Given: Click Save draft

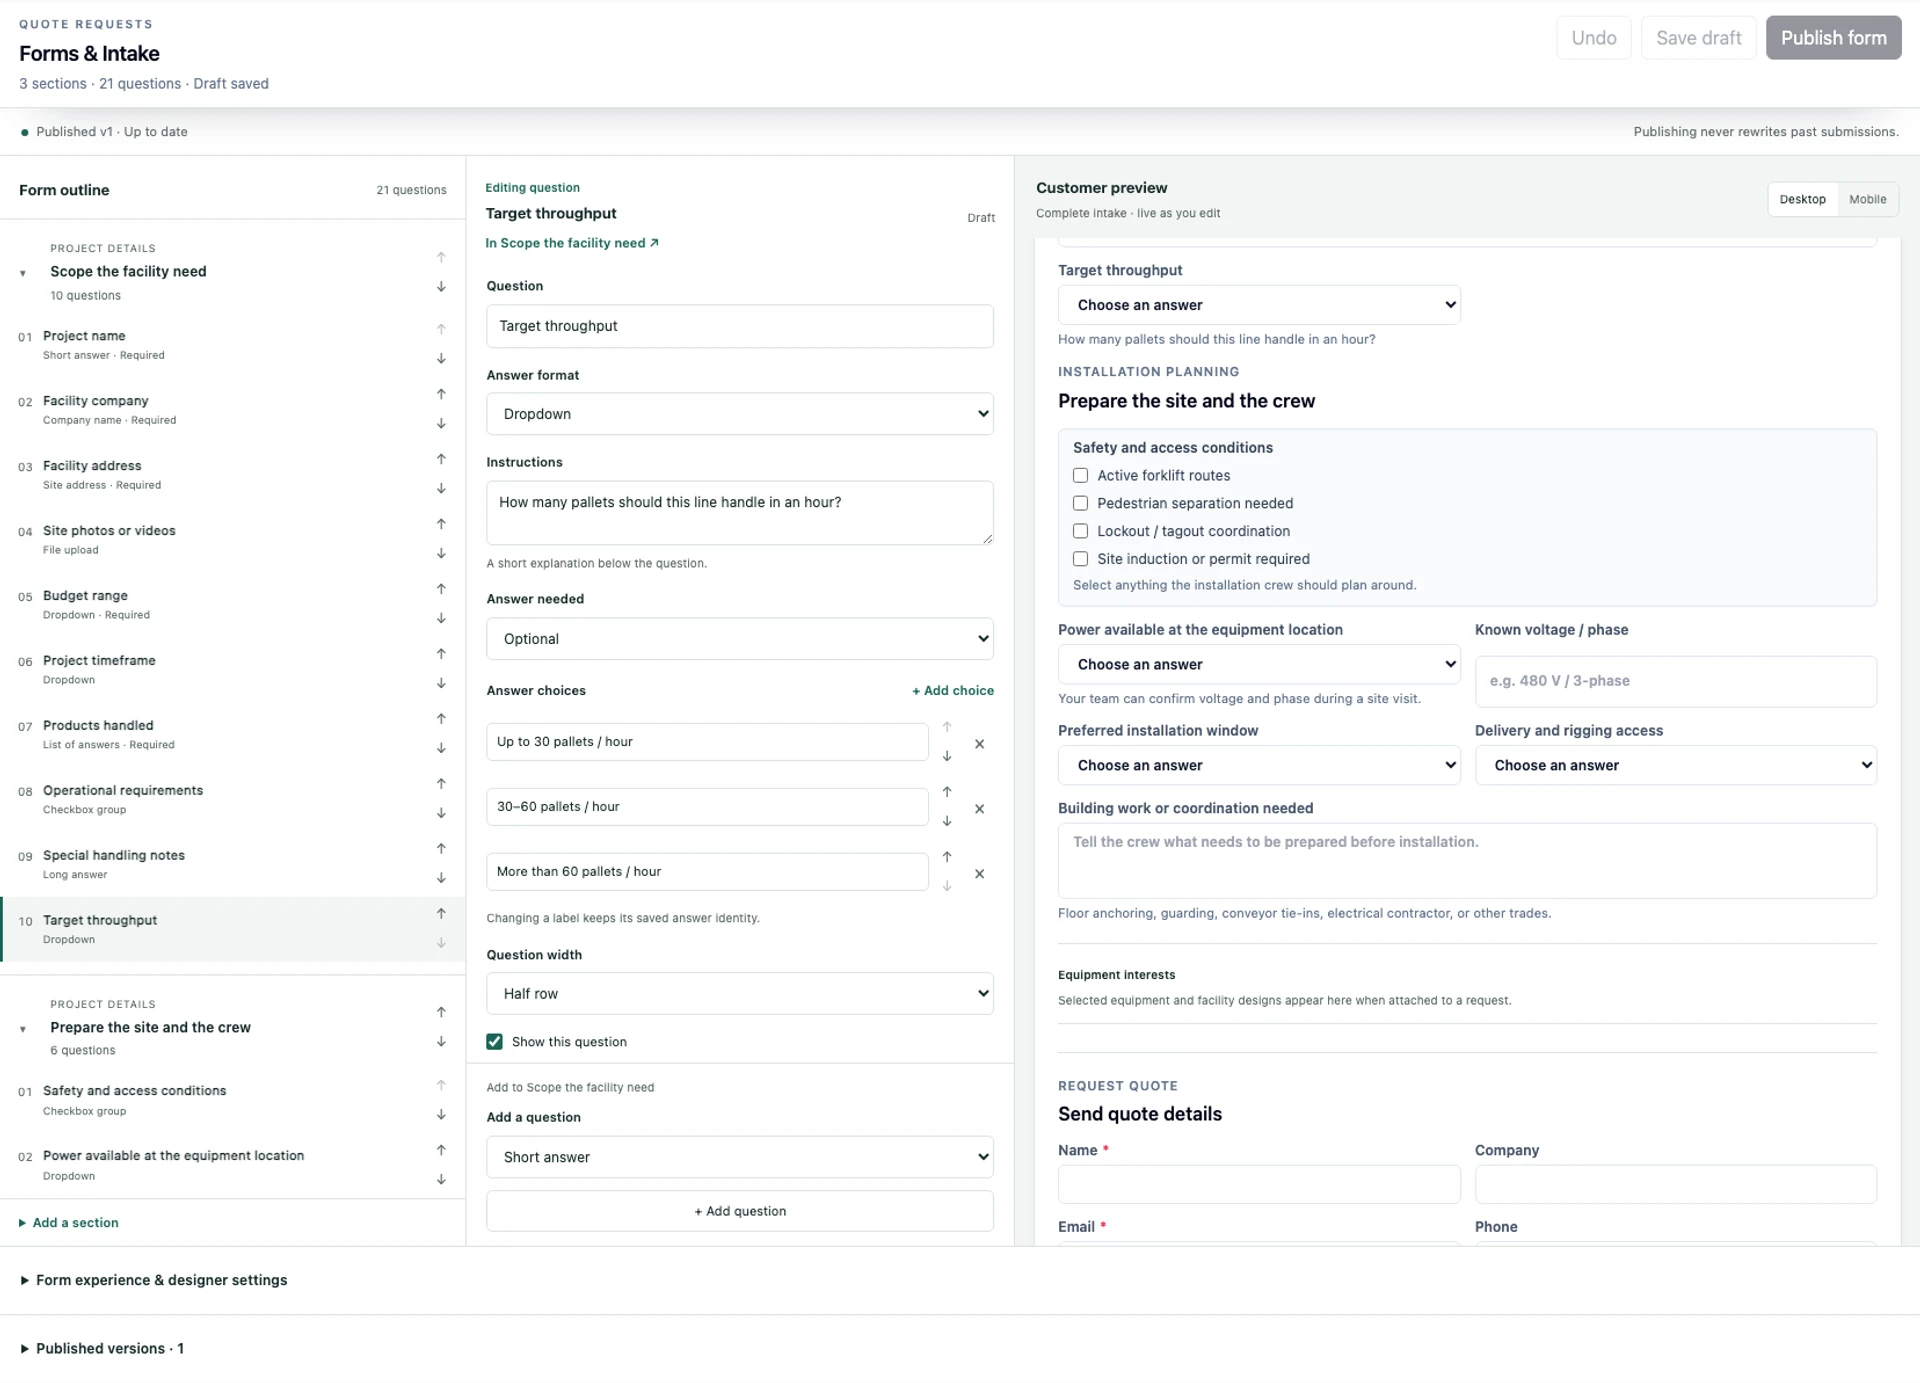Looking at the screenshot, I should tap(1699, 38).
